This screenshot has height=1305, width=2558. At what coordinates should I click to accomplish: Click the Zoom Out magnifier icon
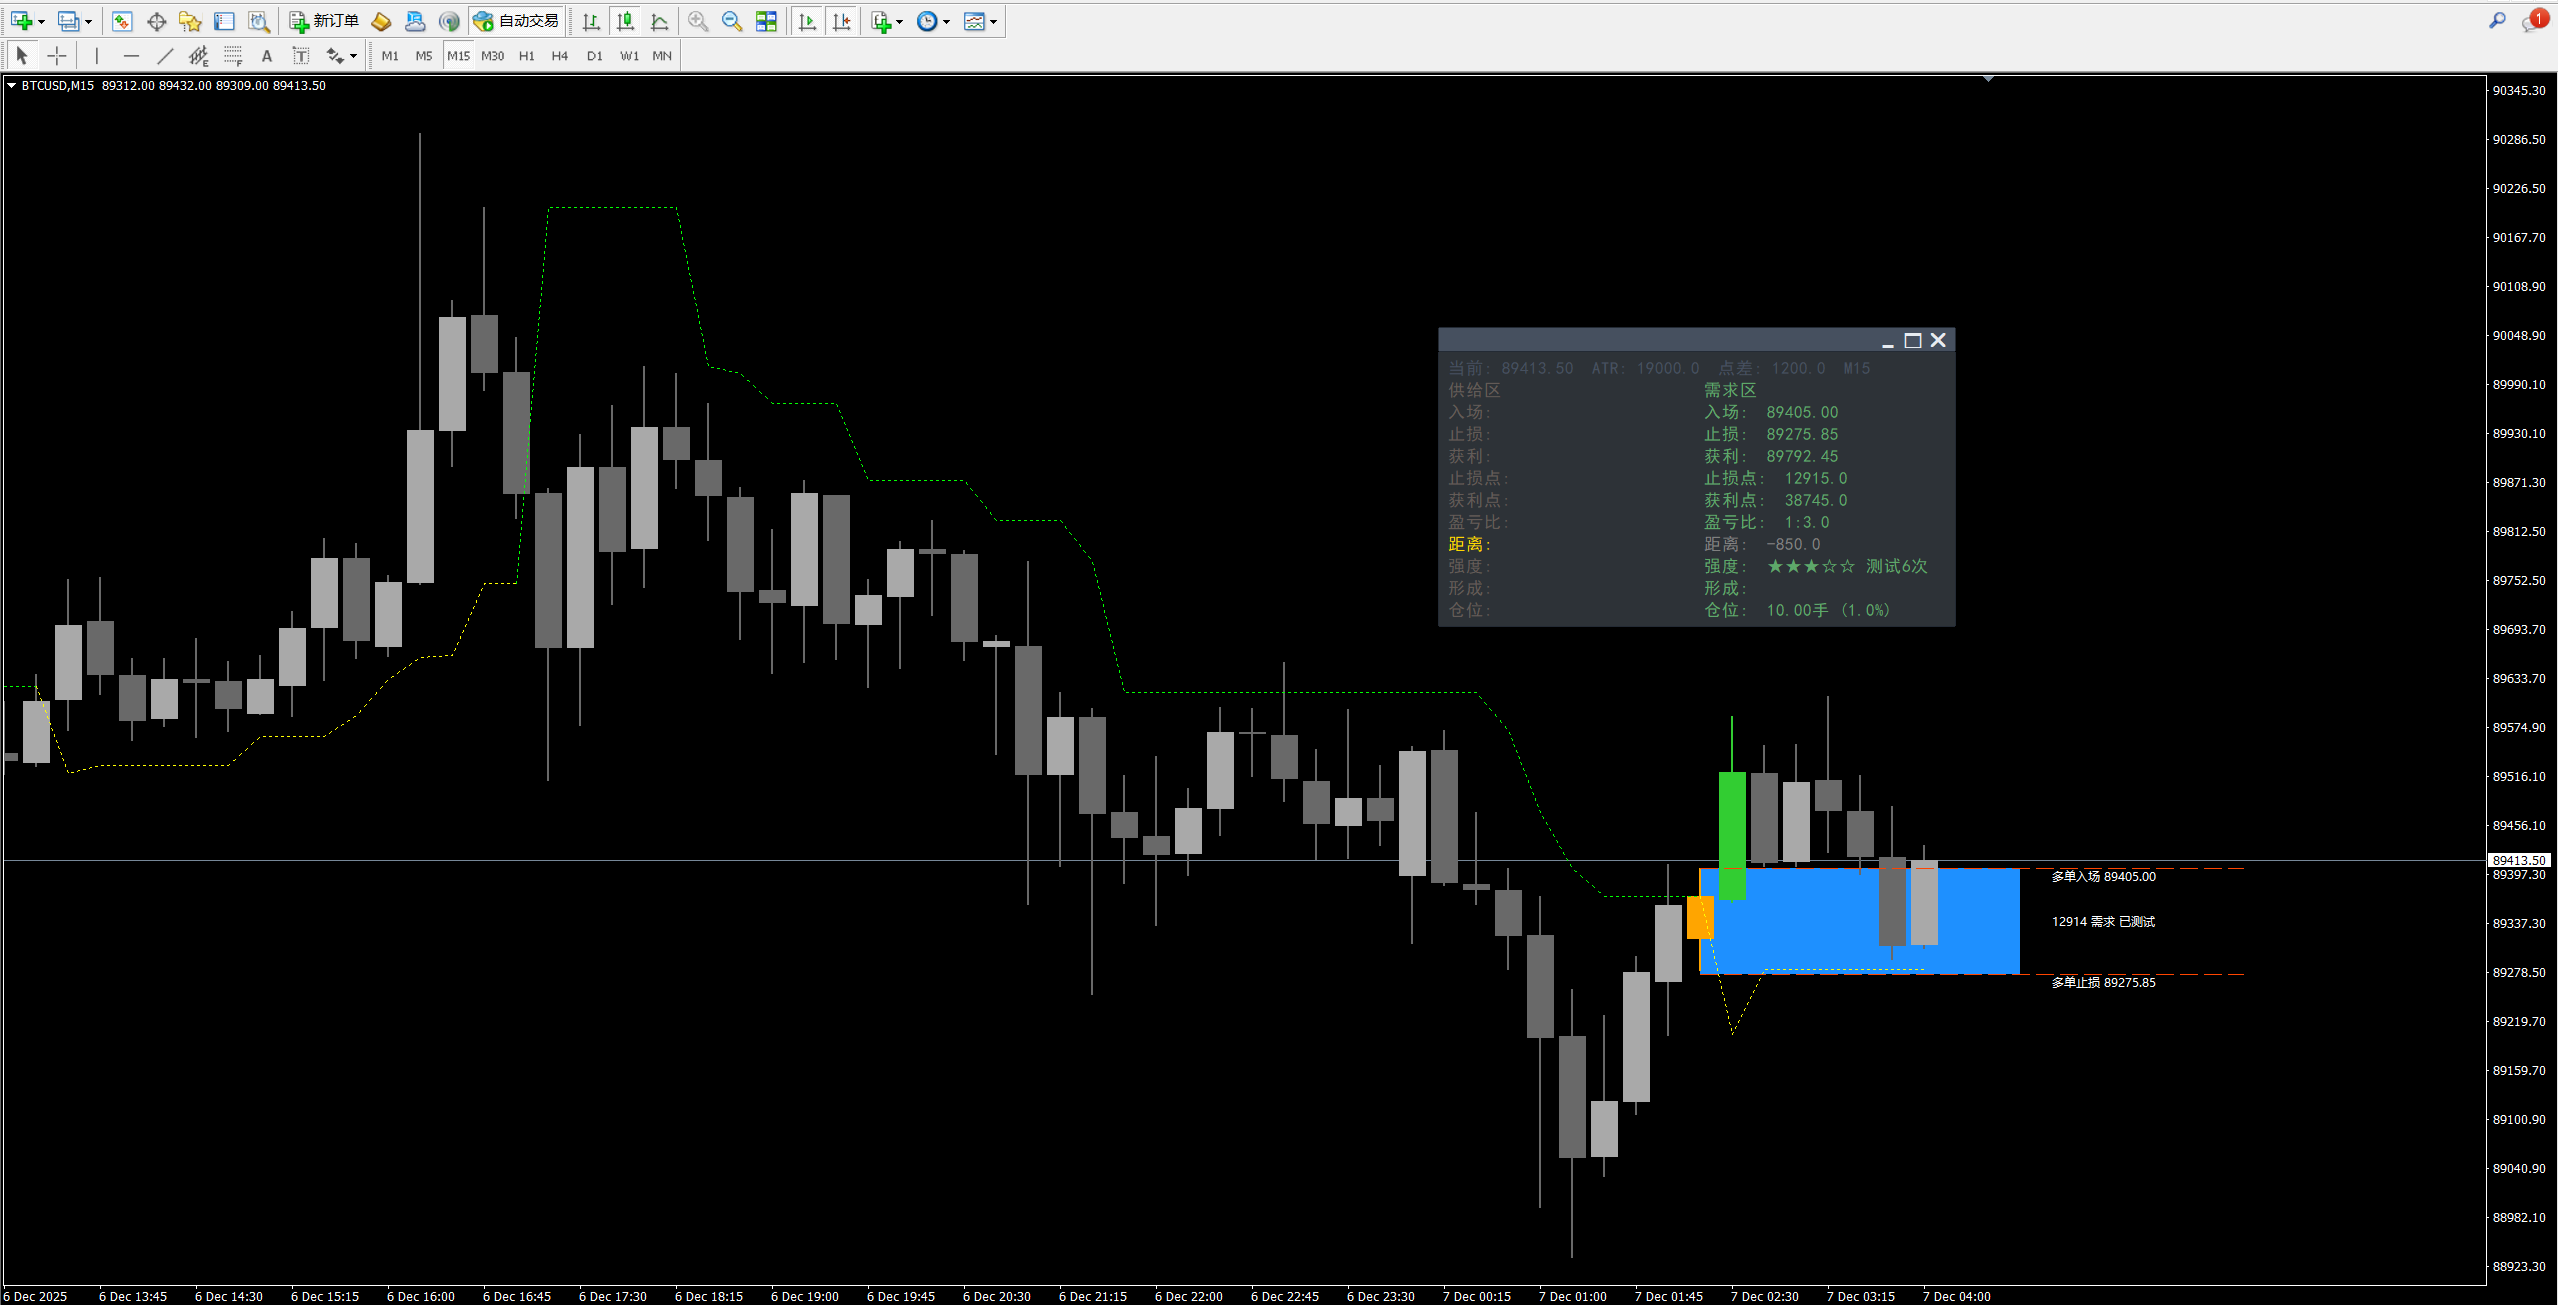tap(732, 21)
